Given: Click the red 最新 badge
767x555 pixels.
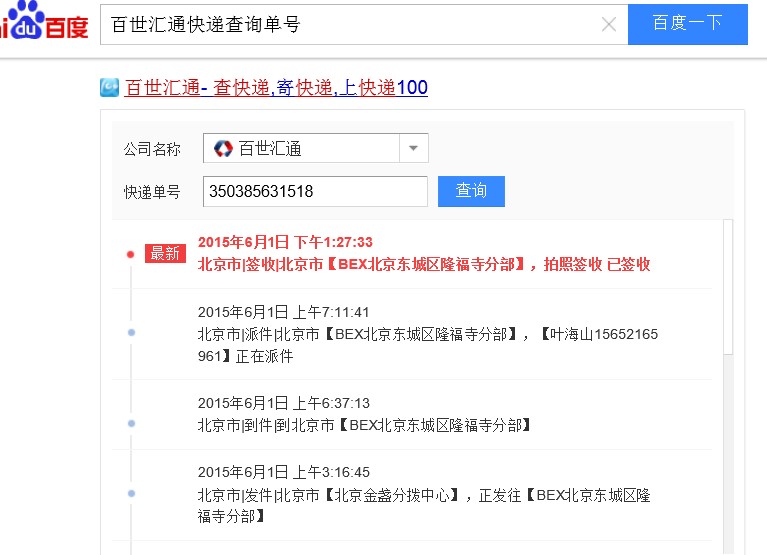Looking at the screenshot, I should point(165,254).
